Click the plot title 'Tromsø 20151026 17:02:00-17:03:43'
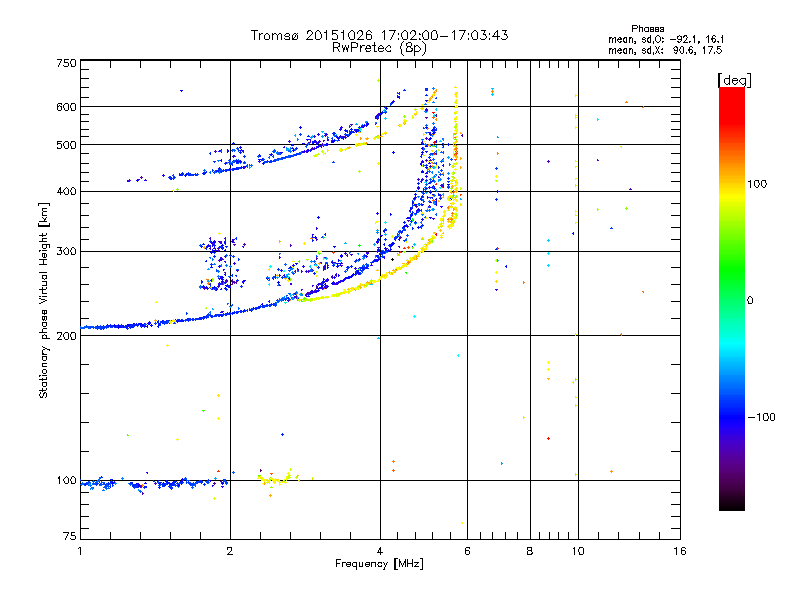800x600 pixels. [379, 35]
